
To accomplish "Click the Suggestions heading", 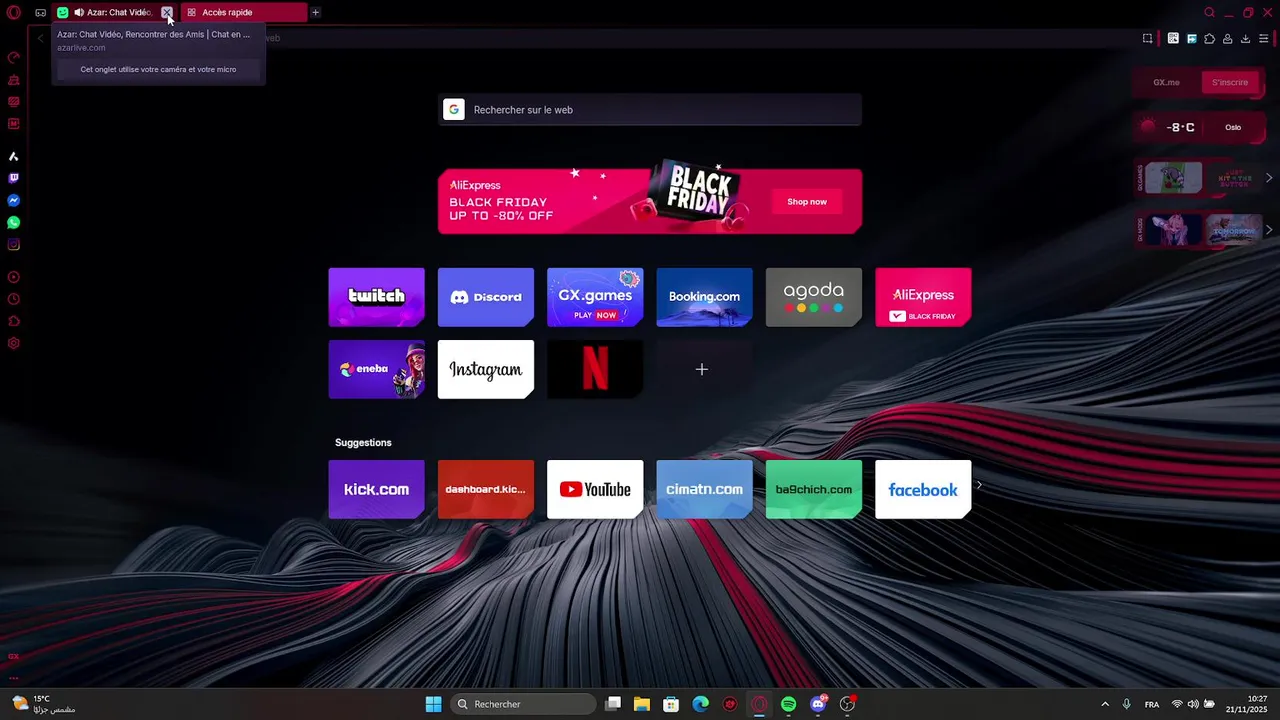I will tap(363, 442).
